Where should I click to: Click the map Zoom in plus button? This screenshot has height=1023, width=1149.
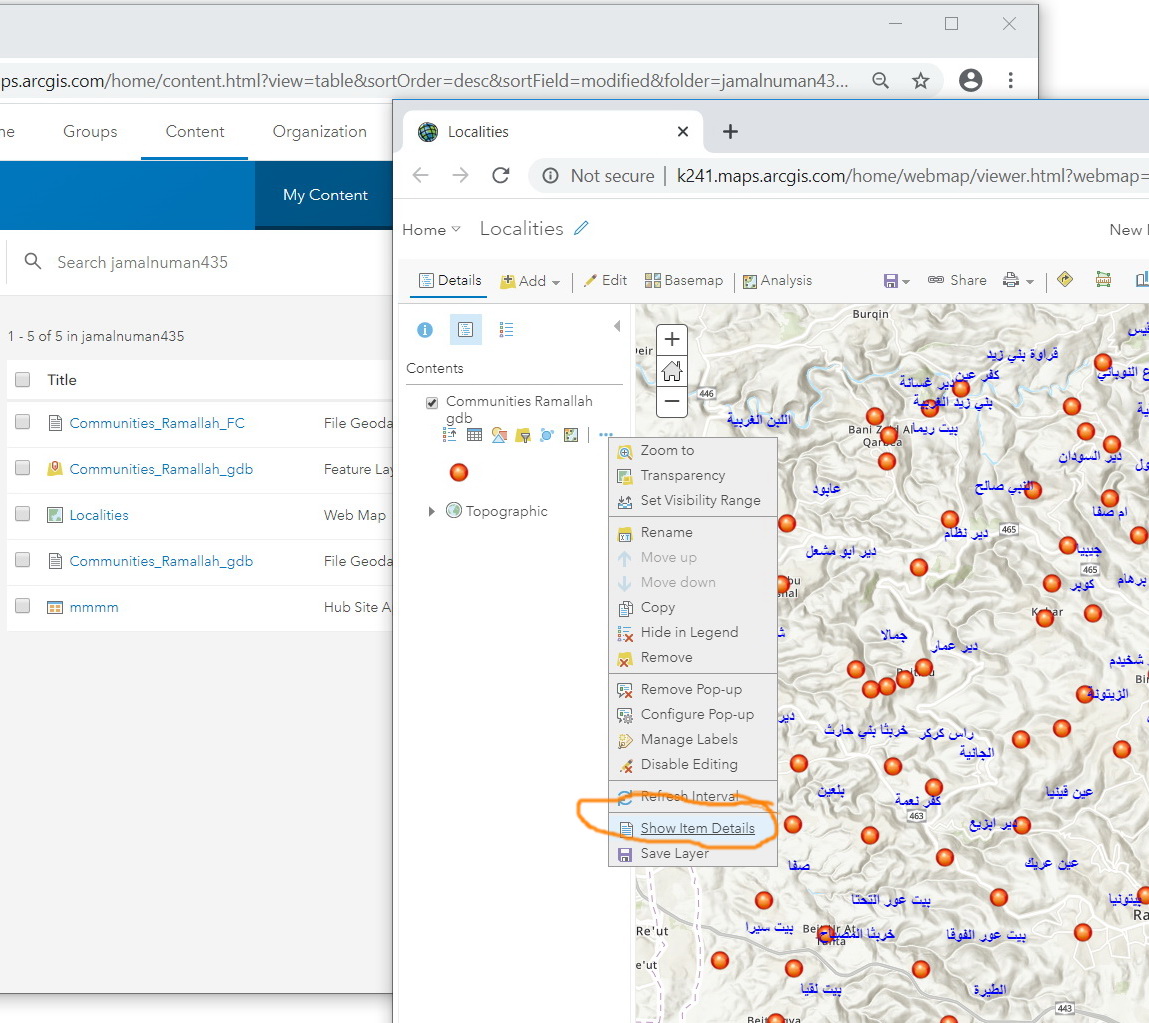pos(672,340)
